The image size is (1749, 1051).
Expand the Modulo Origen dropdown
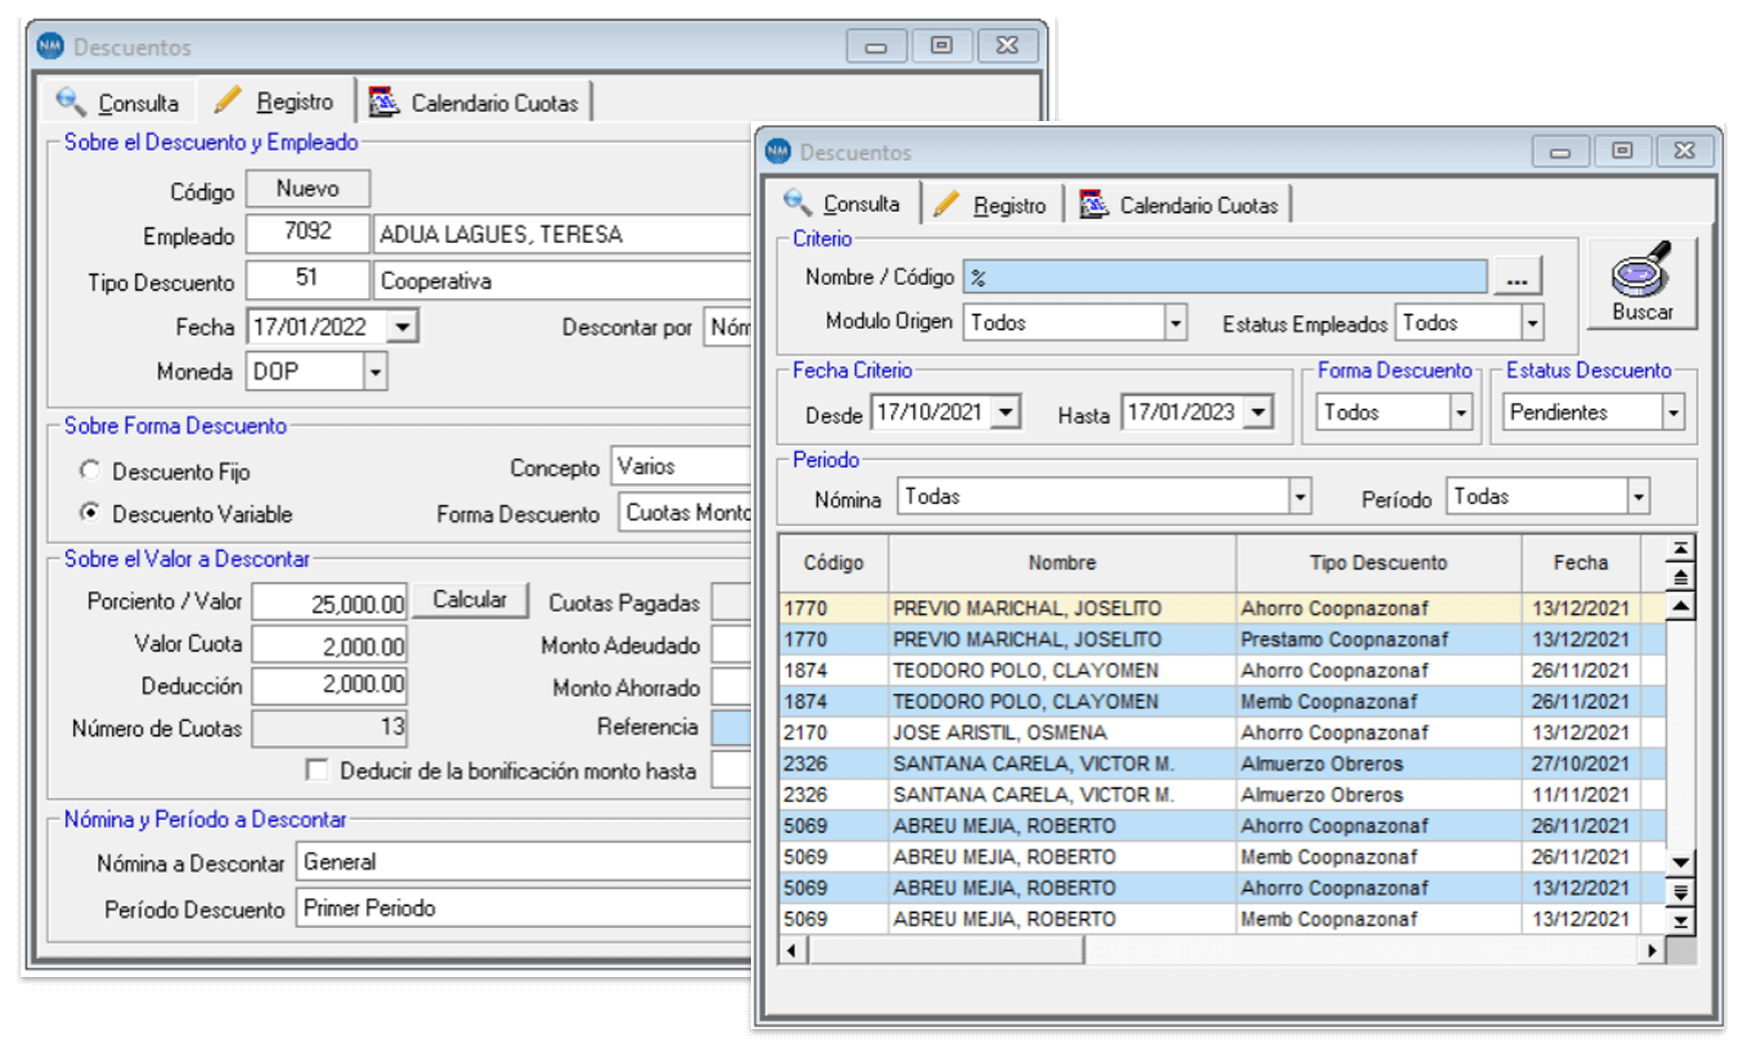click(x=1175, y=323)
